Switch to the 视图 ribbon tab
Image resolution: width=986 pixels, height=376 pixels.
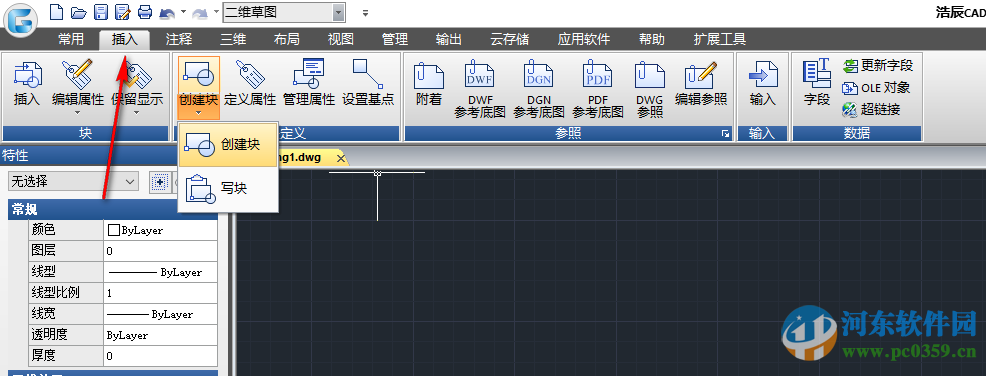[x=341, y=40]
